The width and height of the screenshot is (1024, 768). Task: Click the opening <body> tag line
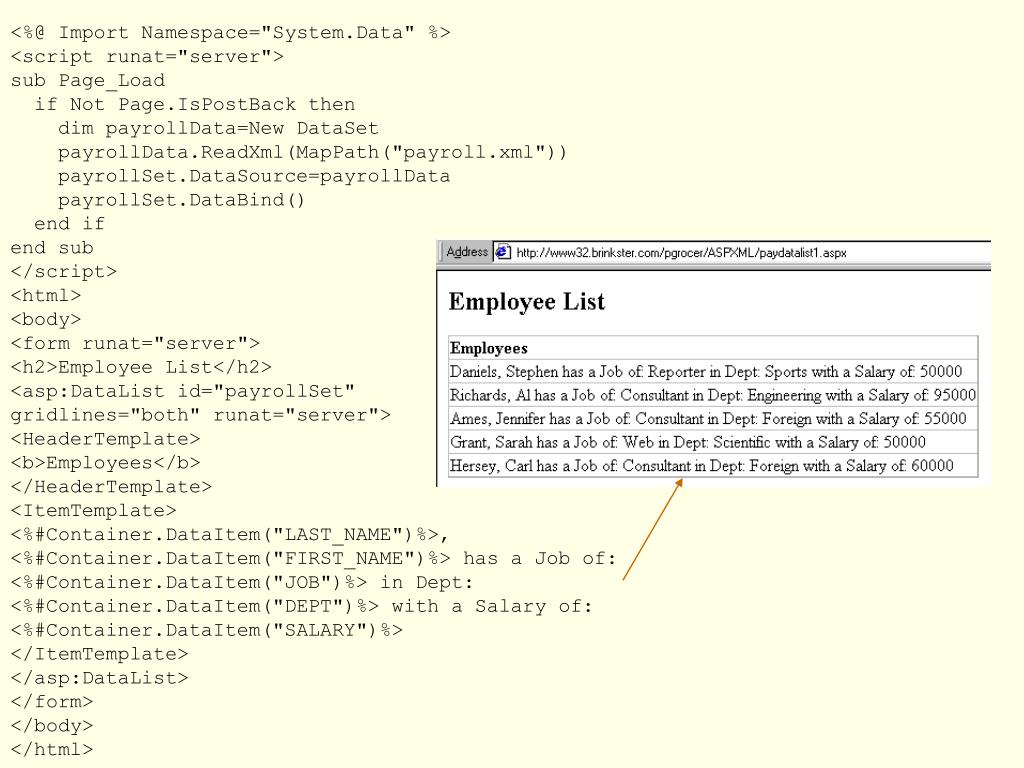[46, 320]
